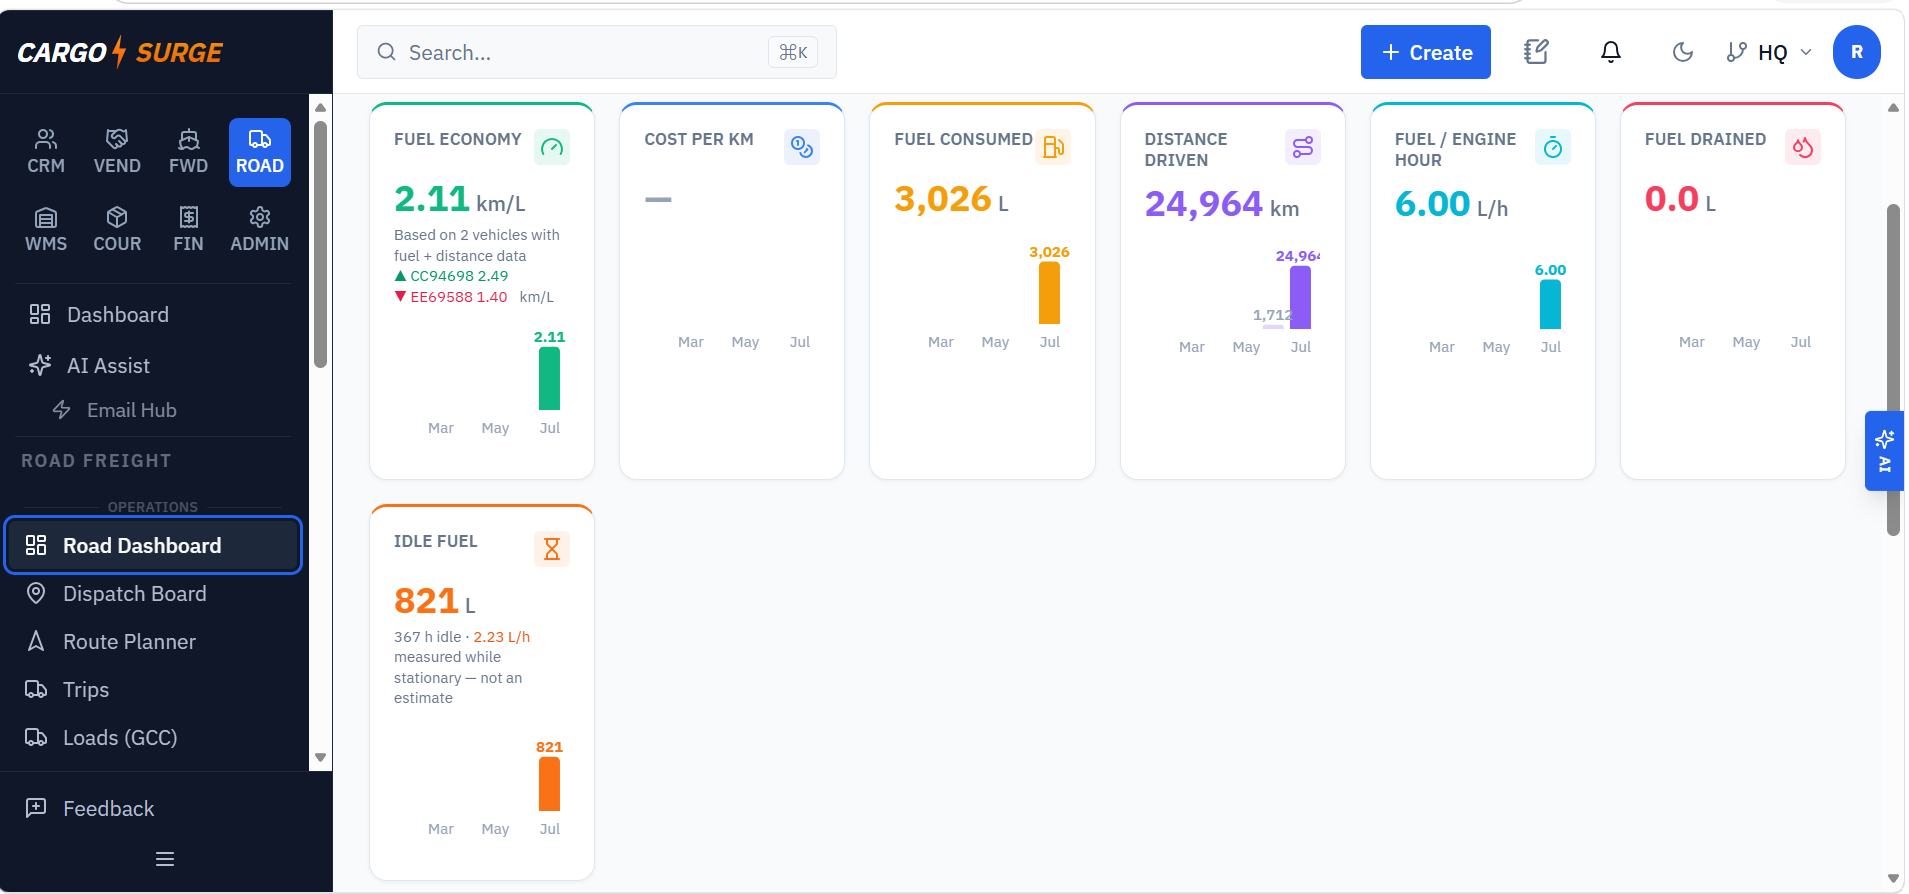Click the Fuel / Engine Hour timer icon
Image resolution: width=1909 pixels, height=894 pixels.
[x=1553, y=148]
